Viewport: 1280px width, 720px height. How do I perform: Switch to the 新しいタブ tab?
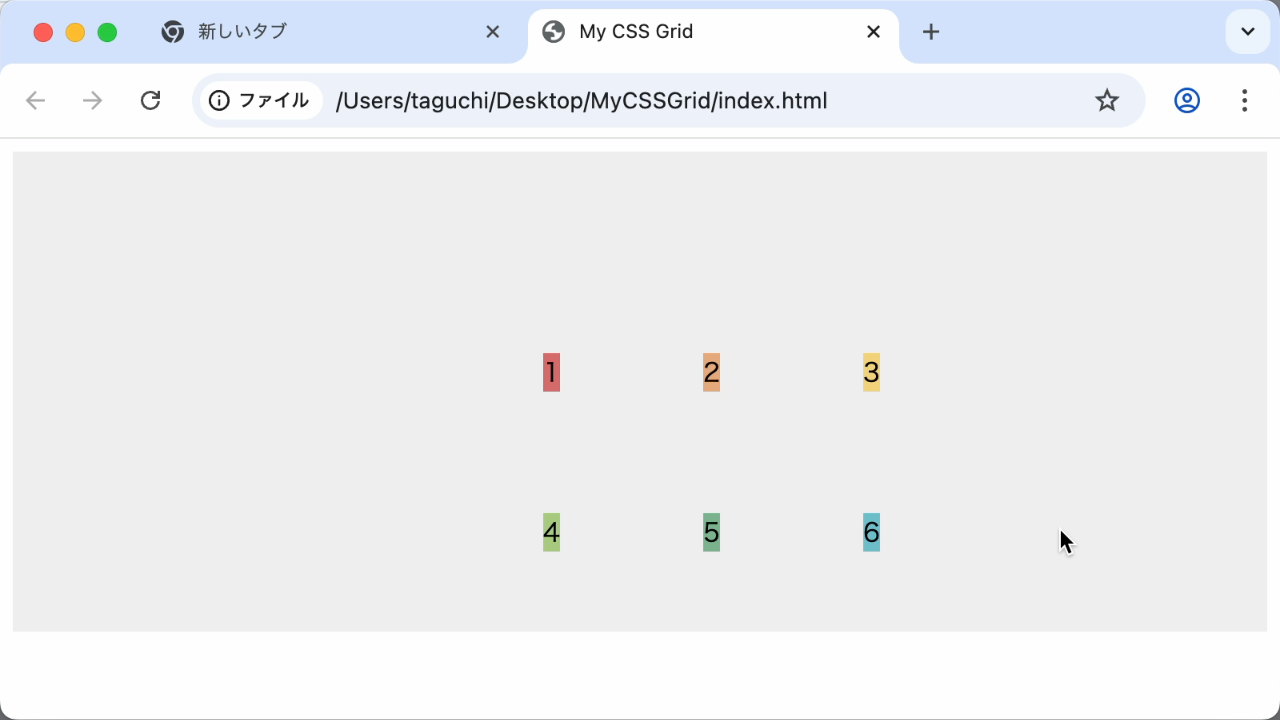point(330,32)
